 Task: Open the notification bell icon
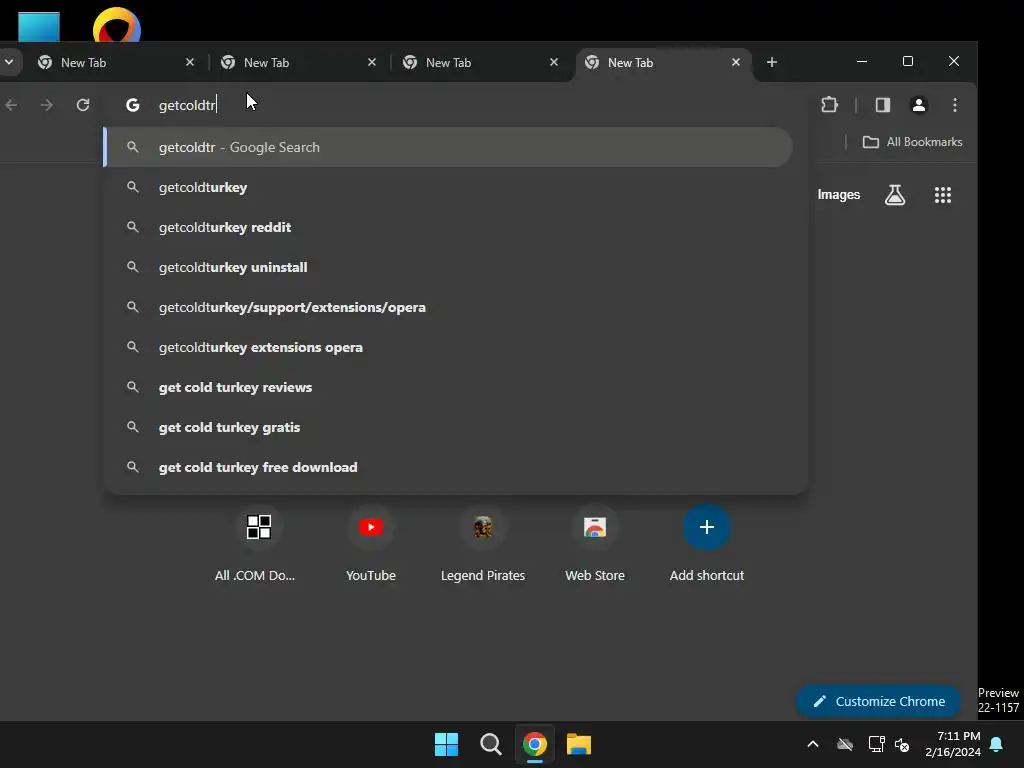tap(997, 744)
